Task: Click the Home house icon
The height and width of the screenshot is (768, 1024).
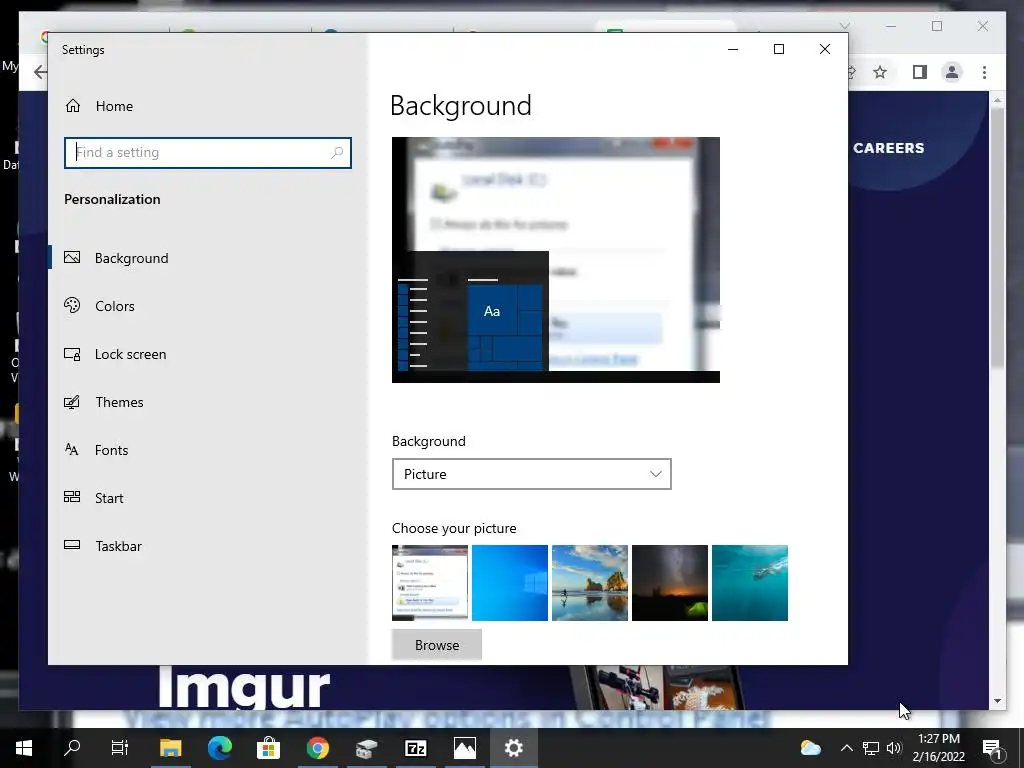Action: [72, 106]
